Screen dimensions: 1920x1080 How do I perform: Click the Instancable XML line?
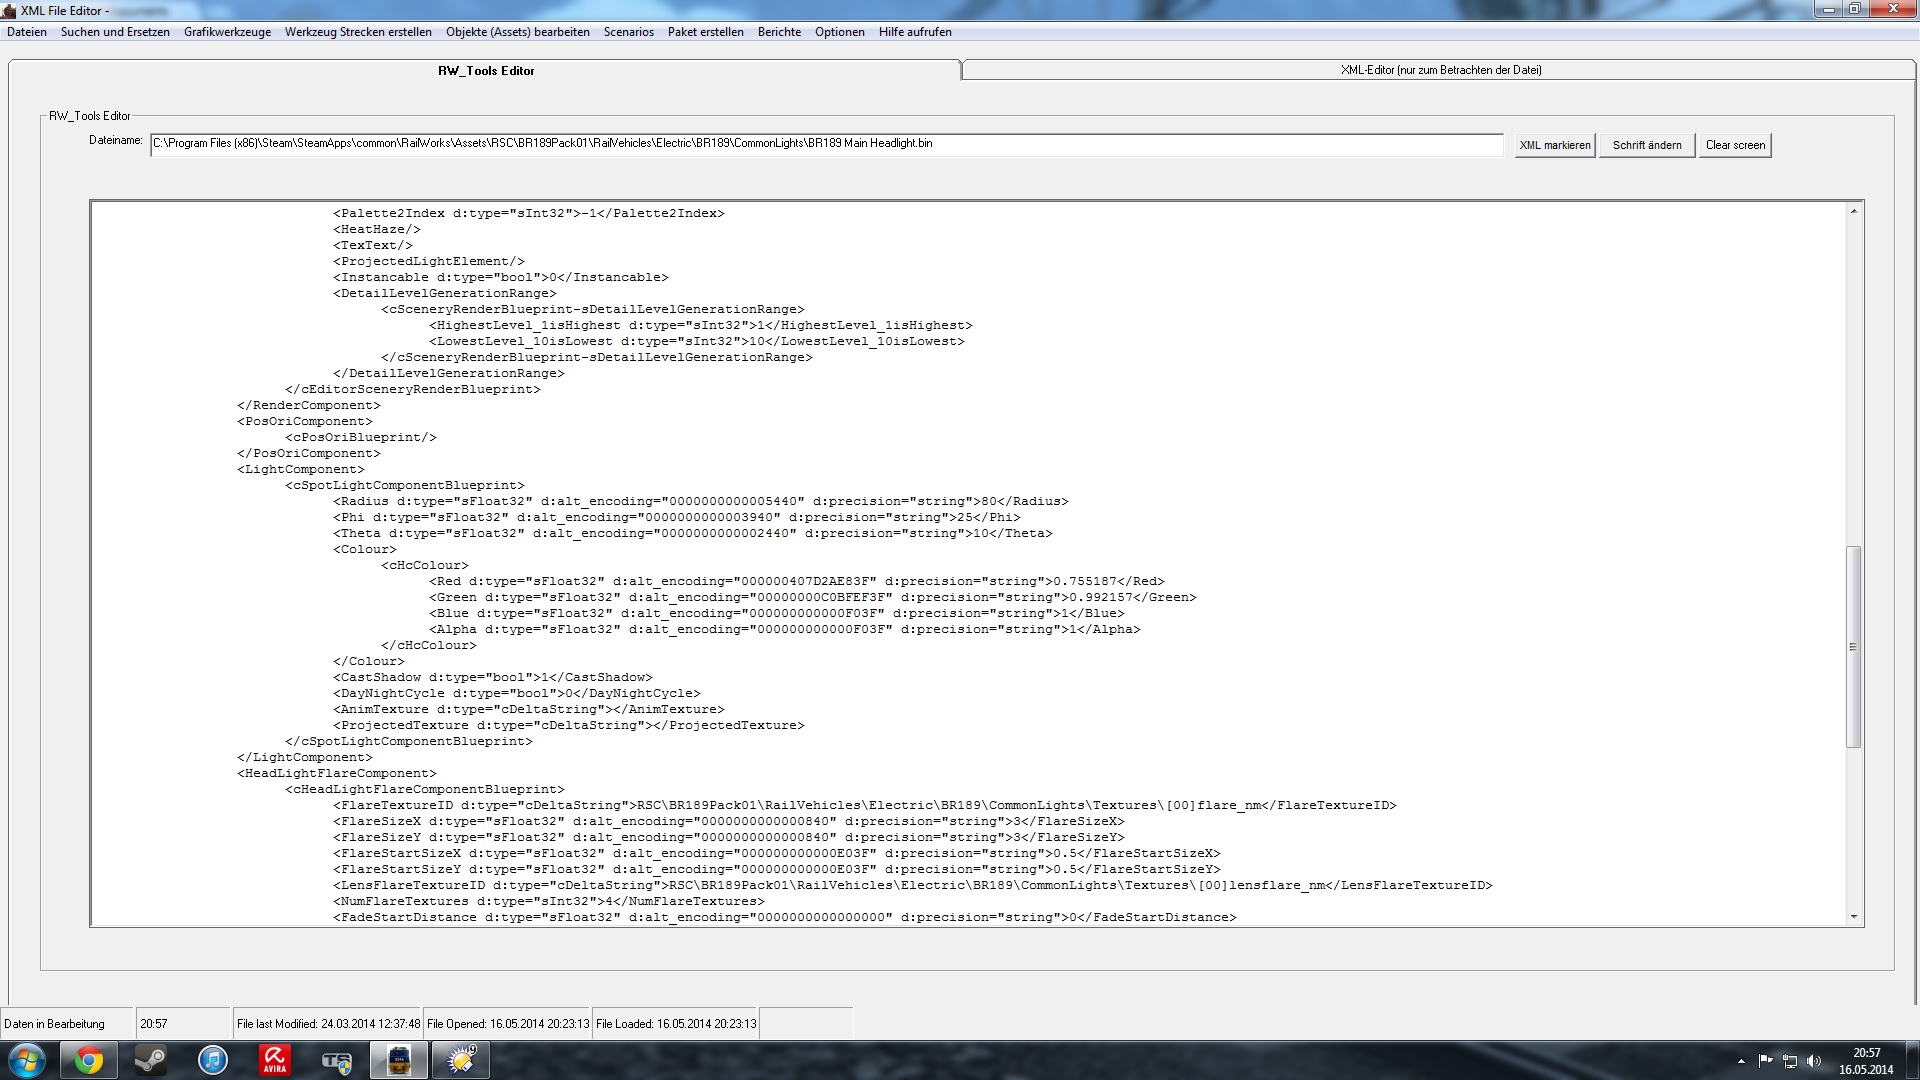[x=501, y=277]
